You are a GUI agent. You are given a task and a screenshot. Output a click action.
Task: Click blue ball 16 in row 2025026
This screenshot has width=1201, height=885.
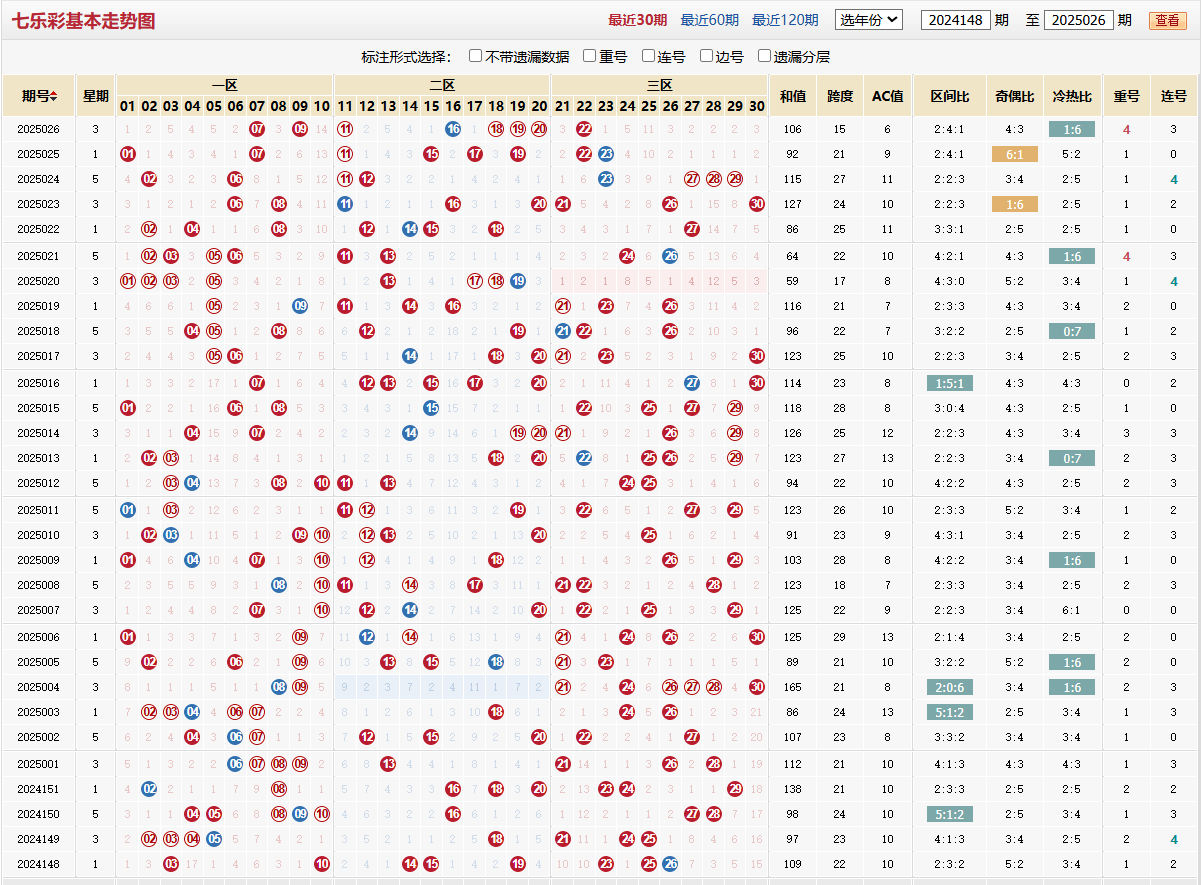[453, 129]
